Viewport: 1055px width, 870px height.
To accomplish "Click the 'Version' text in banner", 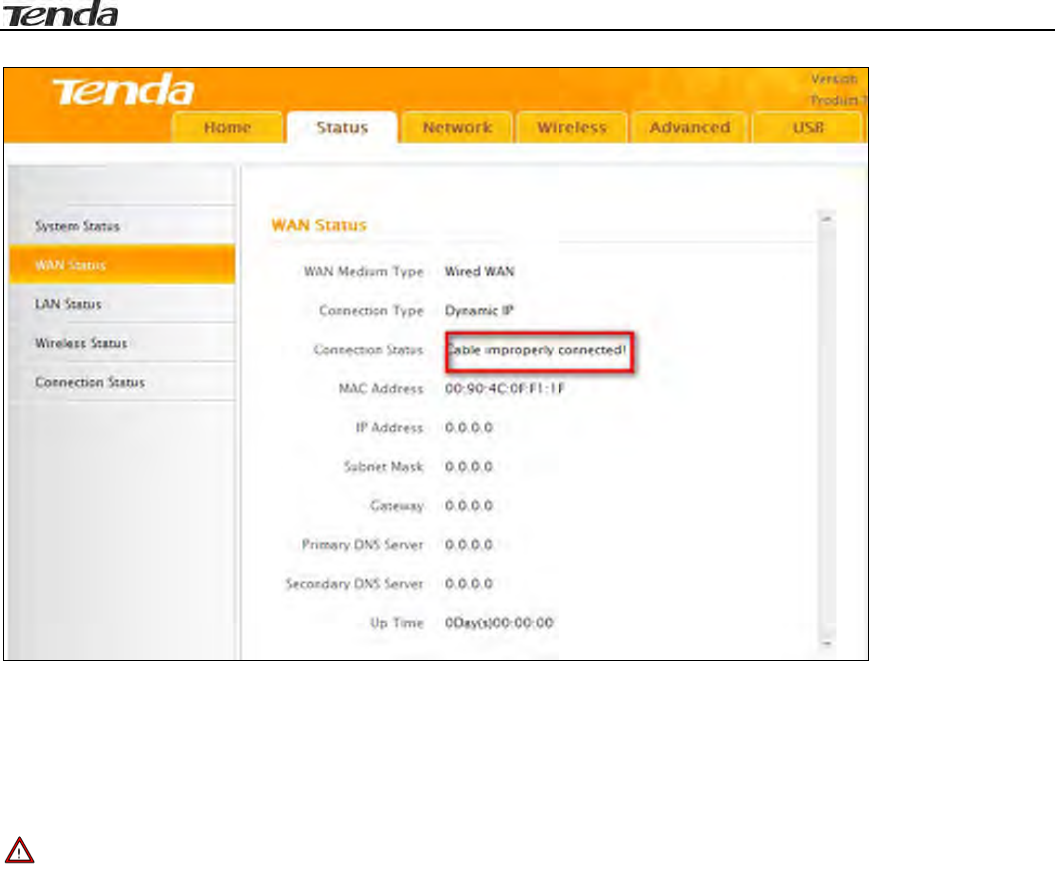I will pos(834,79).
